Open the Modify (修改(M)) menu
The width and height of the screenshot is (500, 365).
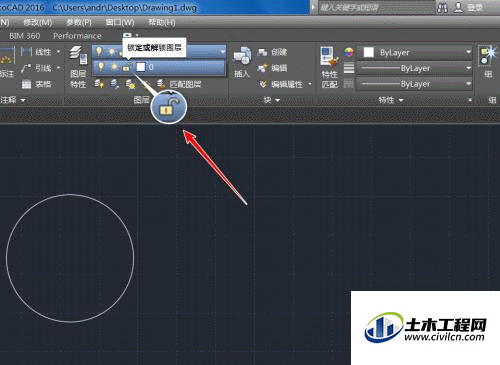point(38,22)
